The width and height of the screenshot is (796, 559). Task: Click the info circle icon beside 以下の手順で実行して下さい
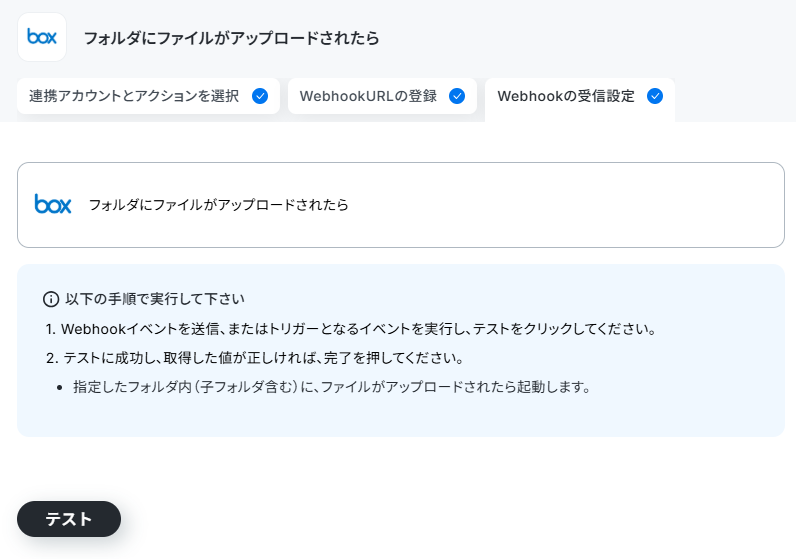point(51,299)
